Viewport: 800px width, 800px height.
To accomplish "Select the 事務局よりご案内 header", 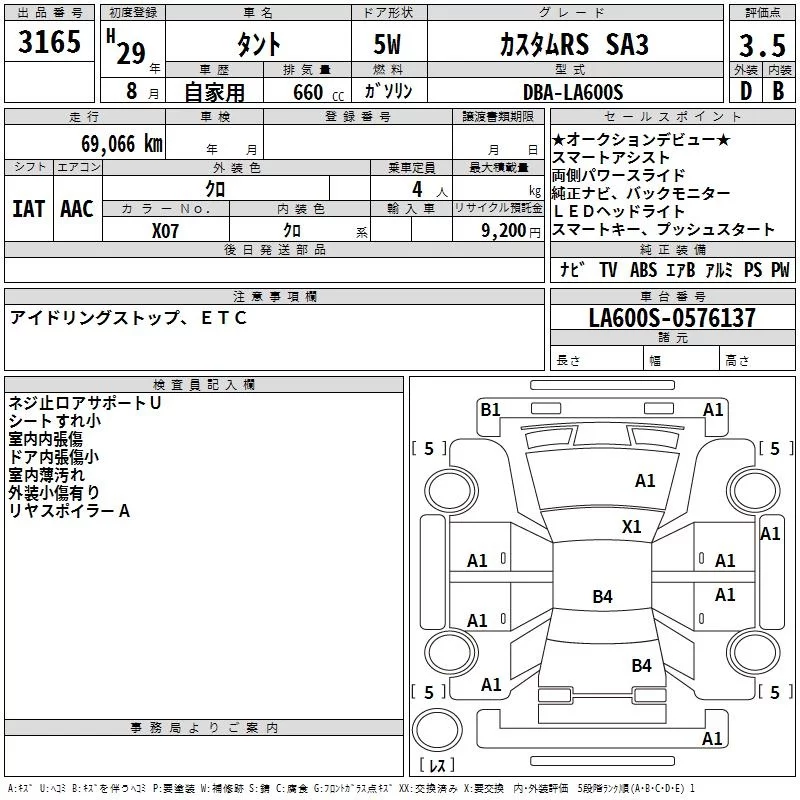I will [204, 728].
